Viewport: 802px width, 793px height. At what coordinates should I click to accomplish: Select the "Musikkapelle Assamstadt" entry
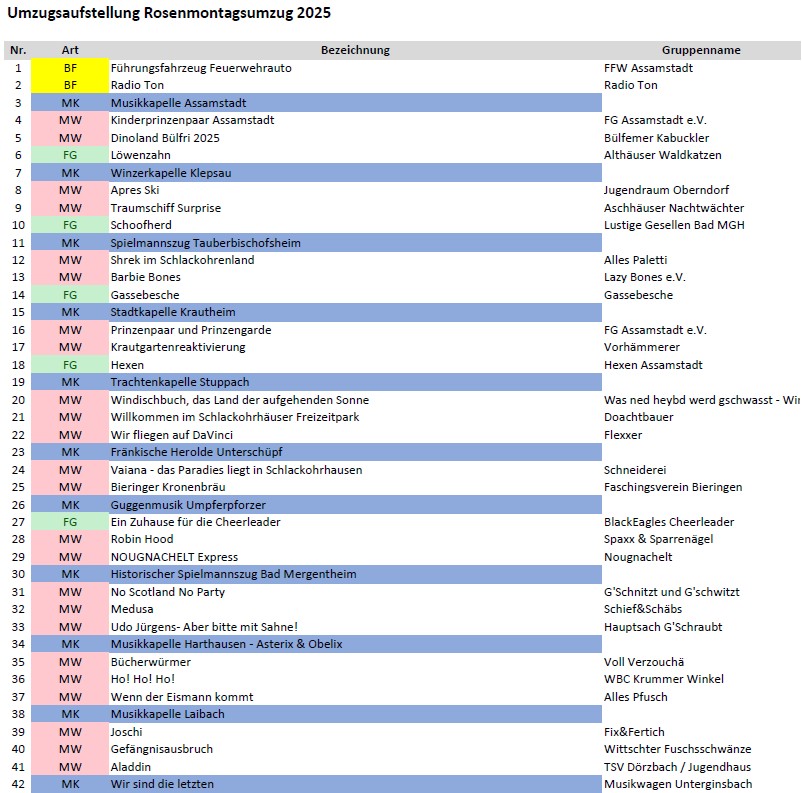(x=178, y=103)
